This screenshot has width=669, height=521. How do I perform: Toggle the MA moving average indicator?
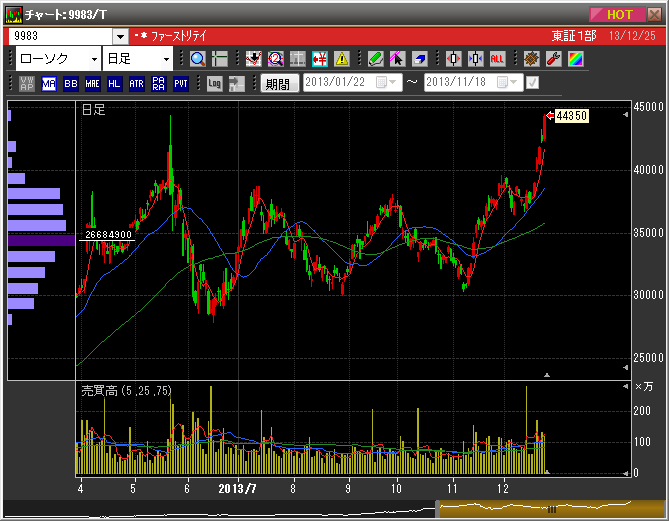coord(49,84)
